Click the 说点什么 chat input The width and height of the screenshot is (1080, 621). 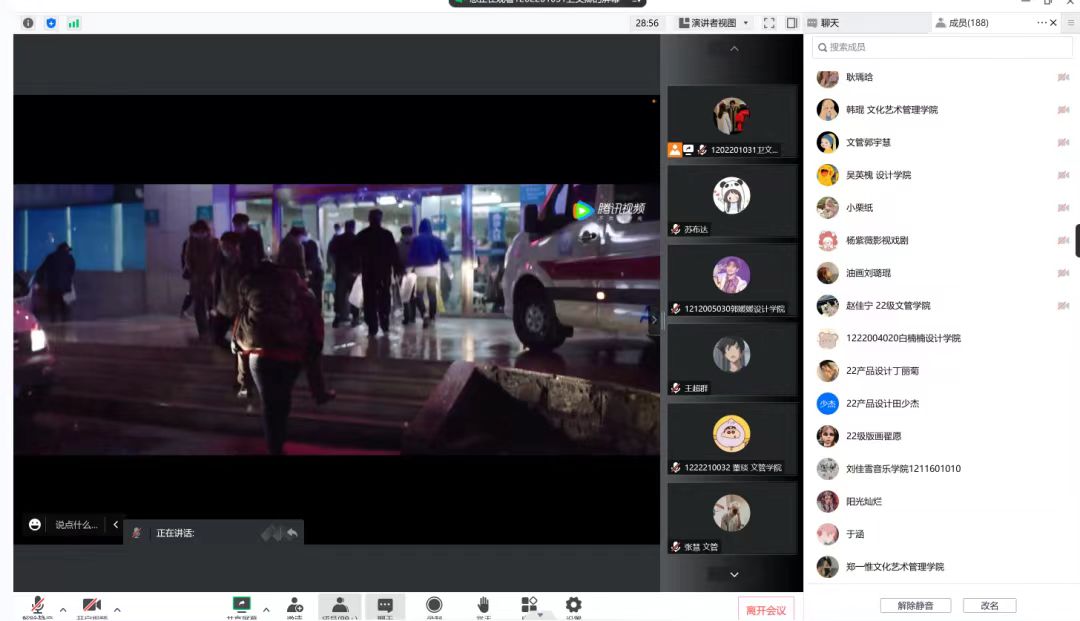pyautogui.click(x=76, y=525)
